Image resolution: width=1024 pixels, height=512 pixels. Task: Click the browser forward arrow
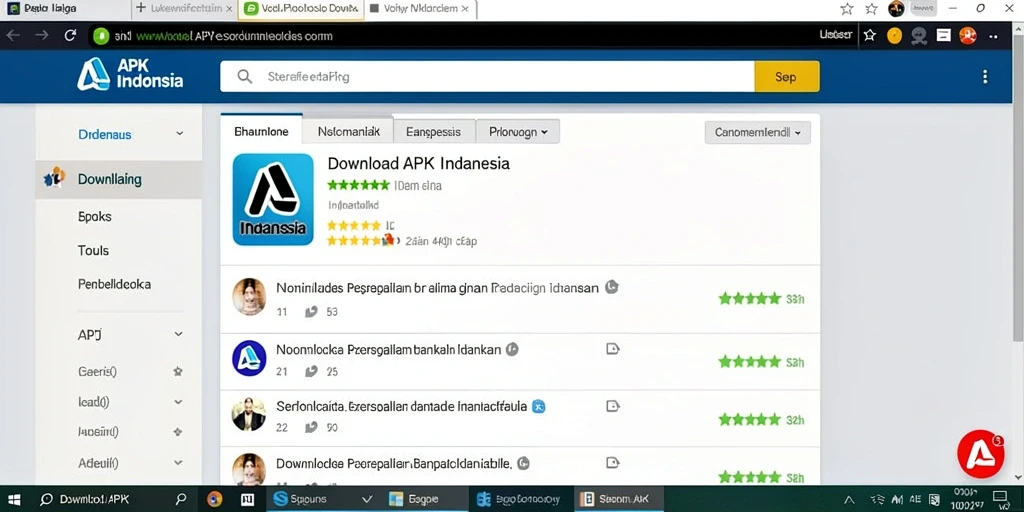pyautogui.click(x=42, y=35)
